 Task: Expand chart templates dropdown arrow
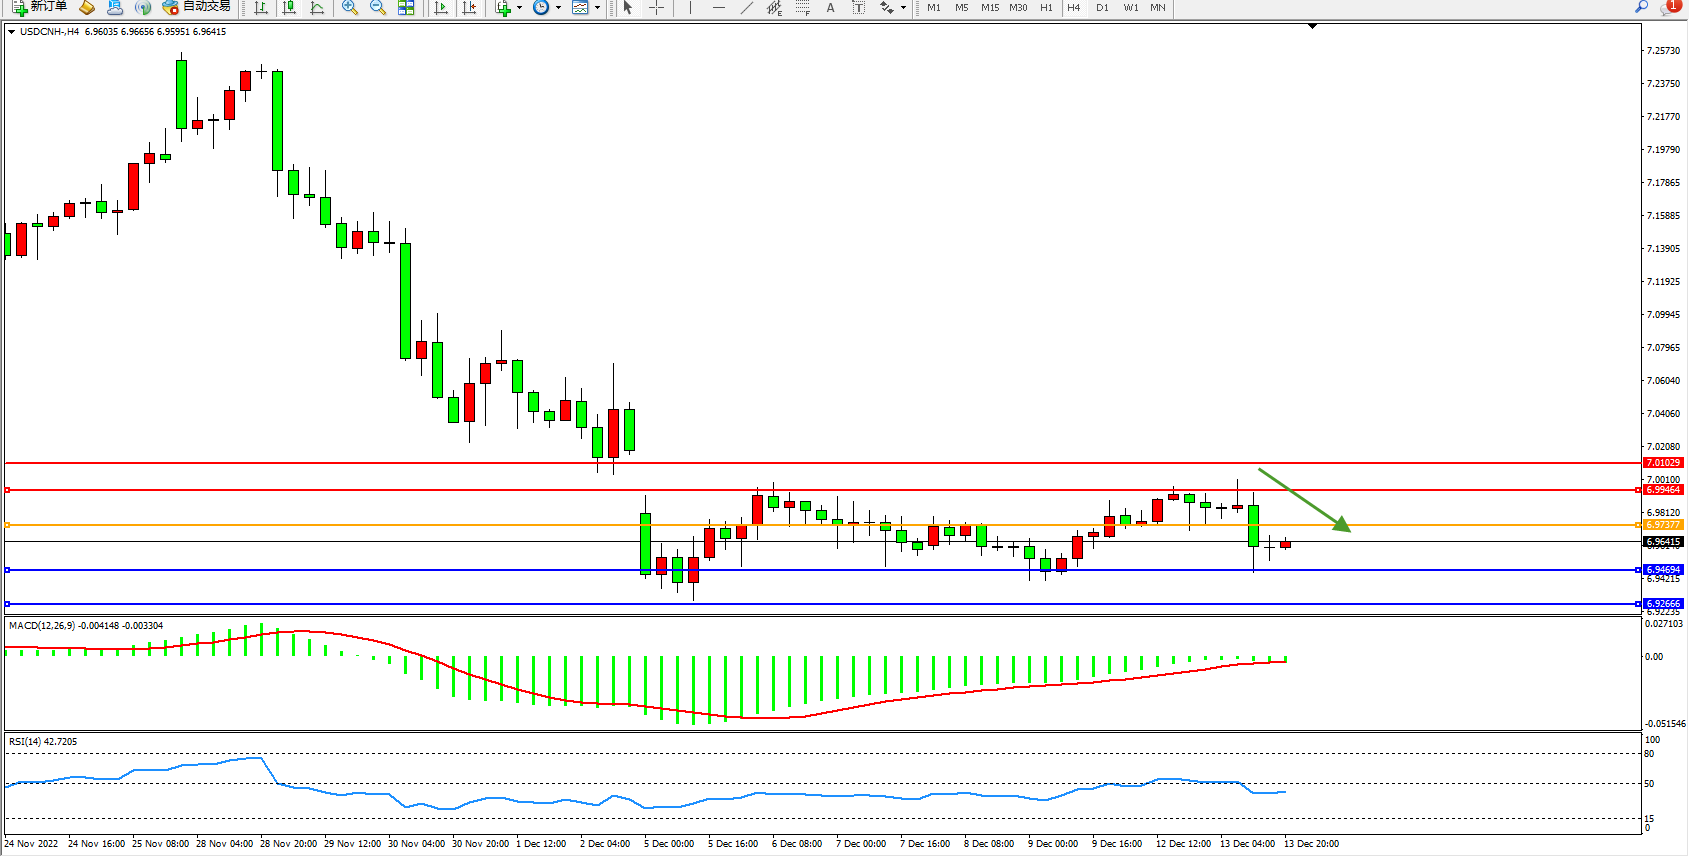click(x=597, y=8)
